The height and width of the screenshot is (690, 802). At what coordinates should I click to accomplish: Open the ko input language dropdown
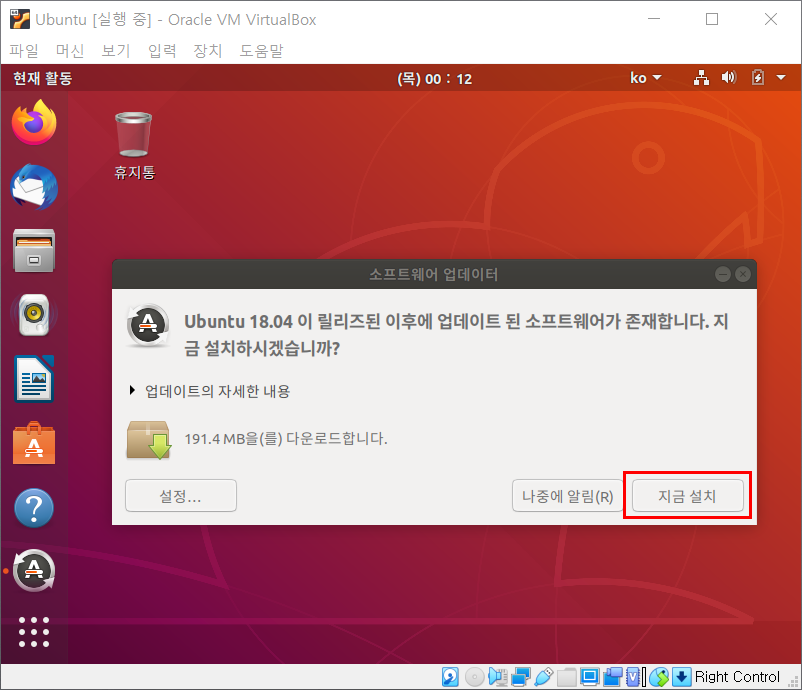645,78
